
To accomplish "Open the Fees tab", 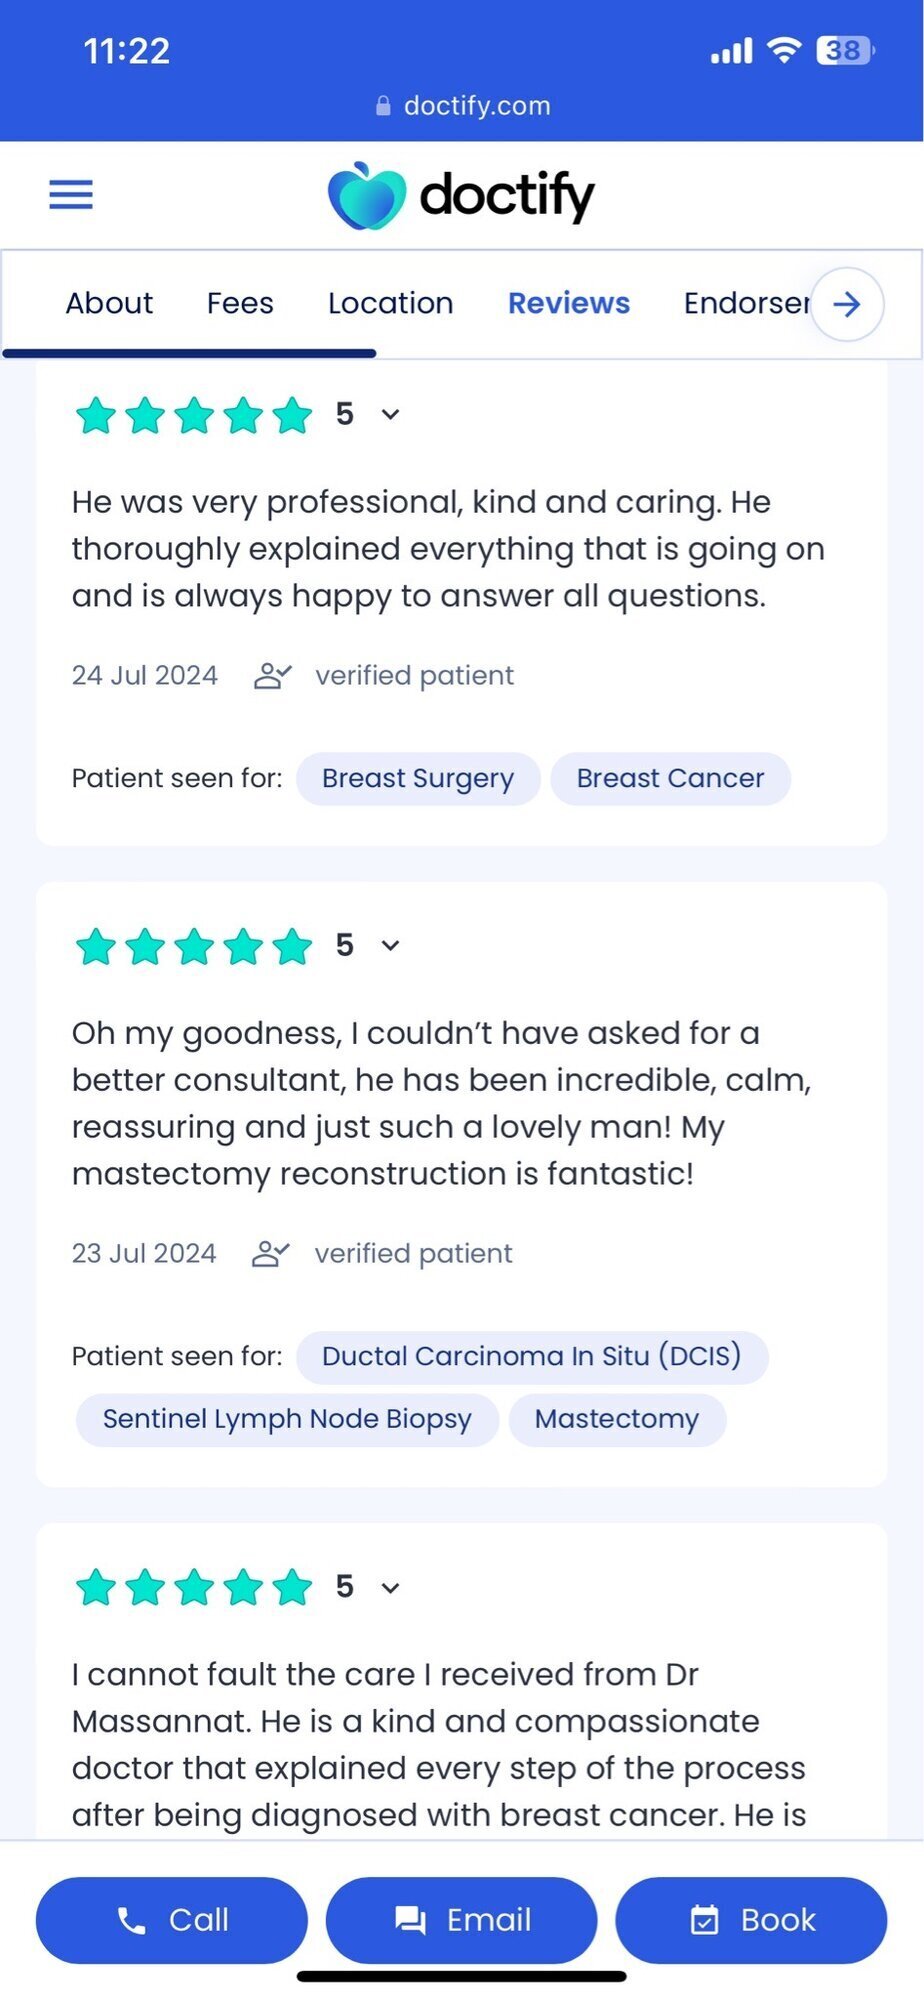I will tap(240, 303).
